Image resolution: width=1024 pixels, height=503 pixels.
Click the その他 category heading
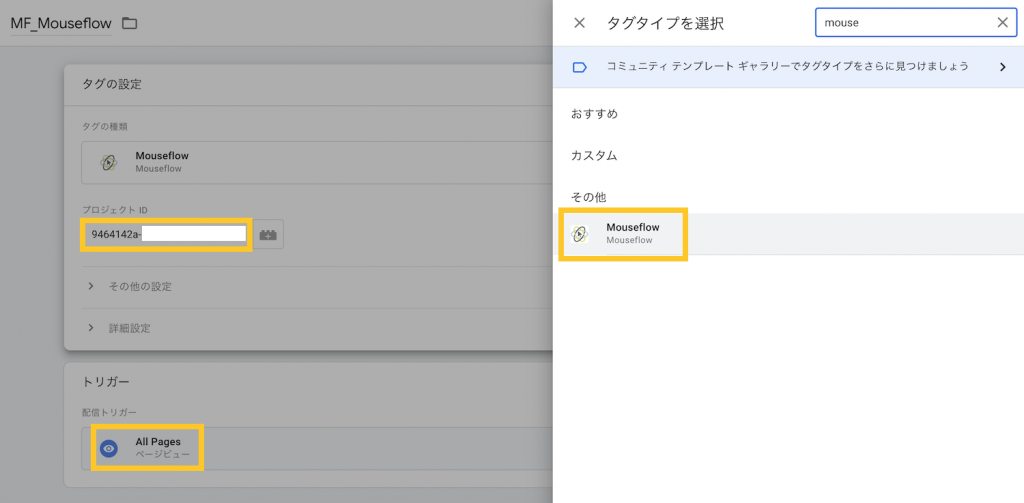click(590, 197)
